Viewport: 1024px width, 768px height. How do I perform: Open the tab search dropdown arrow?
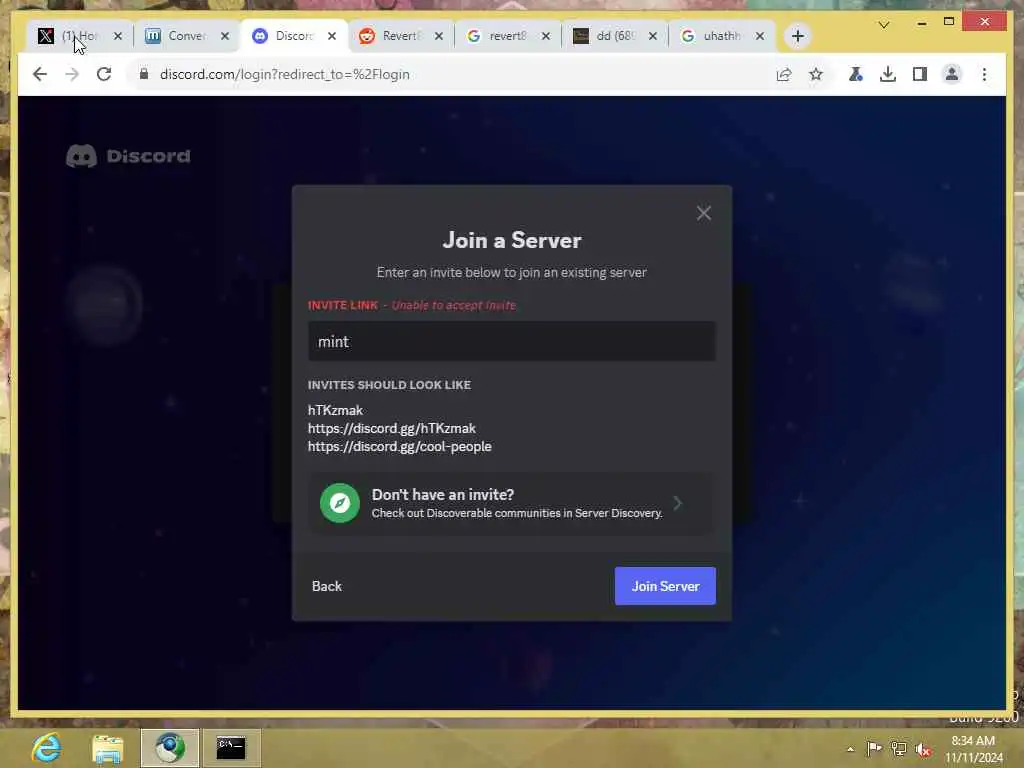point(884,25)
